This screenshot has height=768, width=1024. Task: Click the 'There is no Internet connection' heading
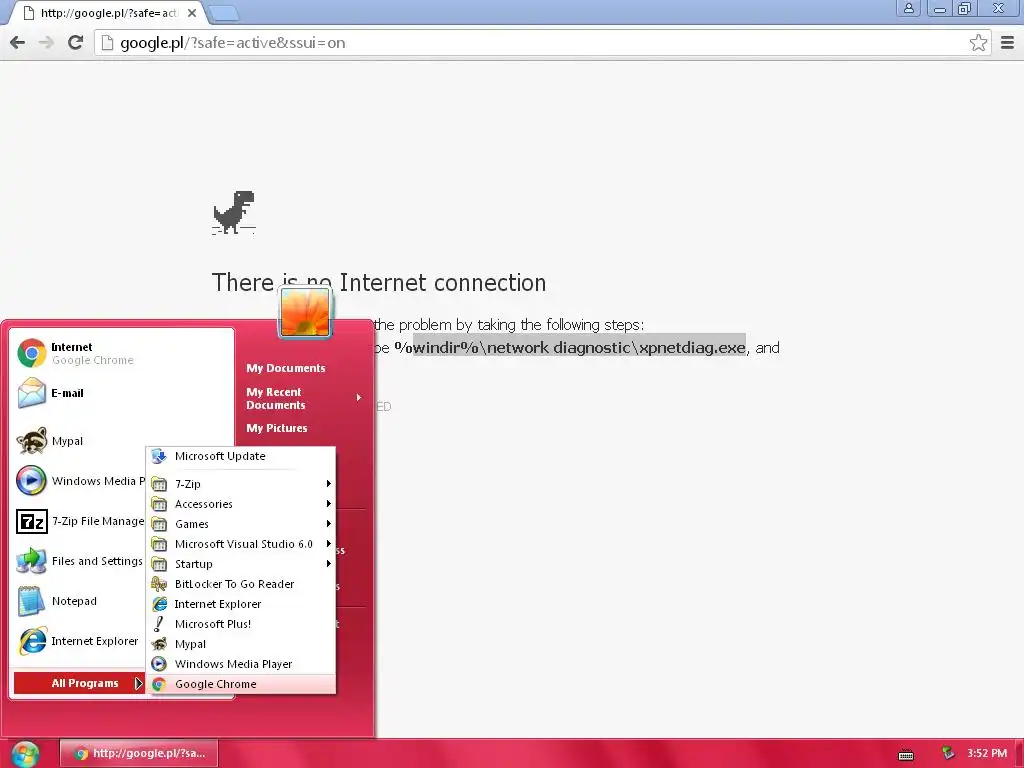(379, 283)
